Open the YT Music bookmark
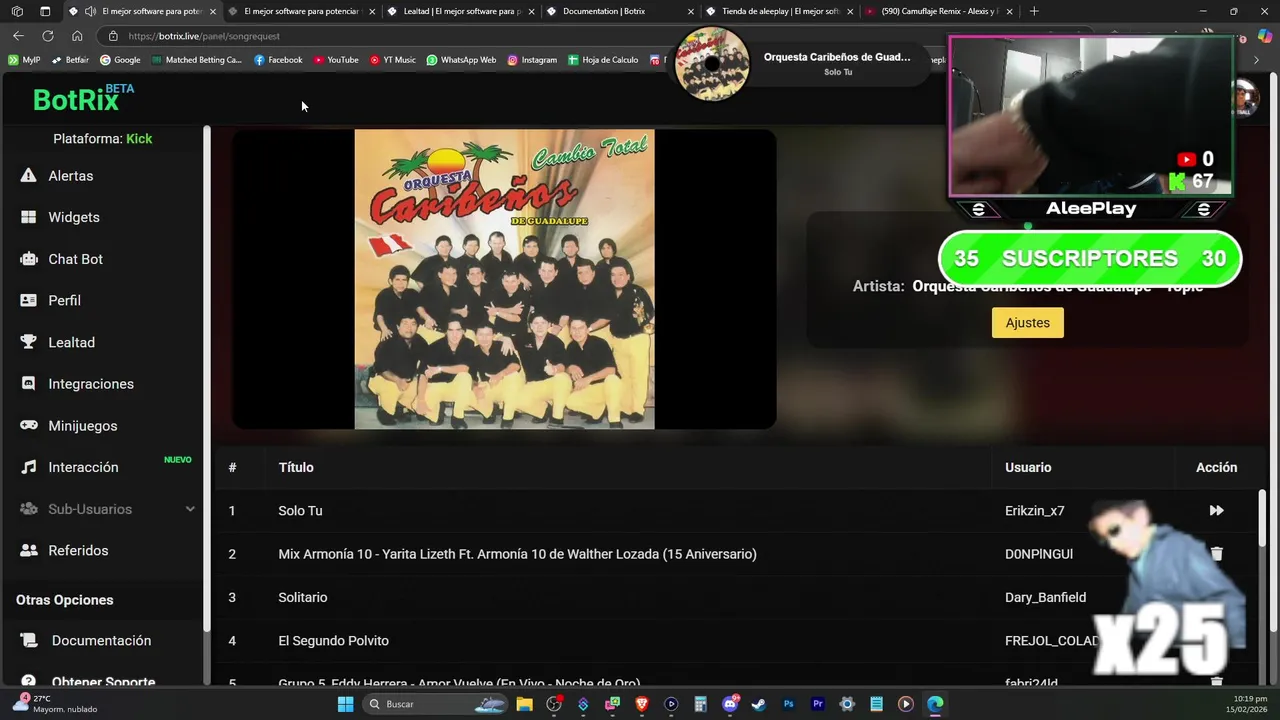The width and height of the screenshot is (1280, 720). pyautogui.click(x=392, y=60)
